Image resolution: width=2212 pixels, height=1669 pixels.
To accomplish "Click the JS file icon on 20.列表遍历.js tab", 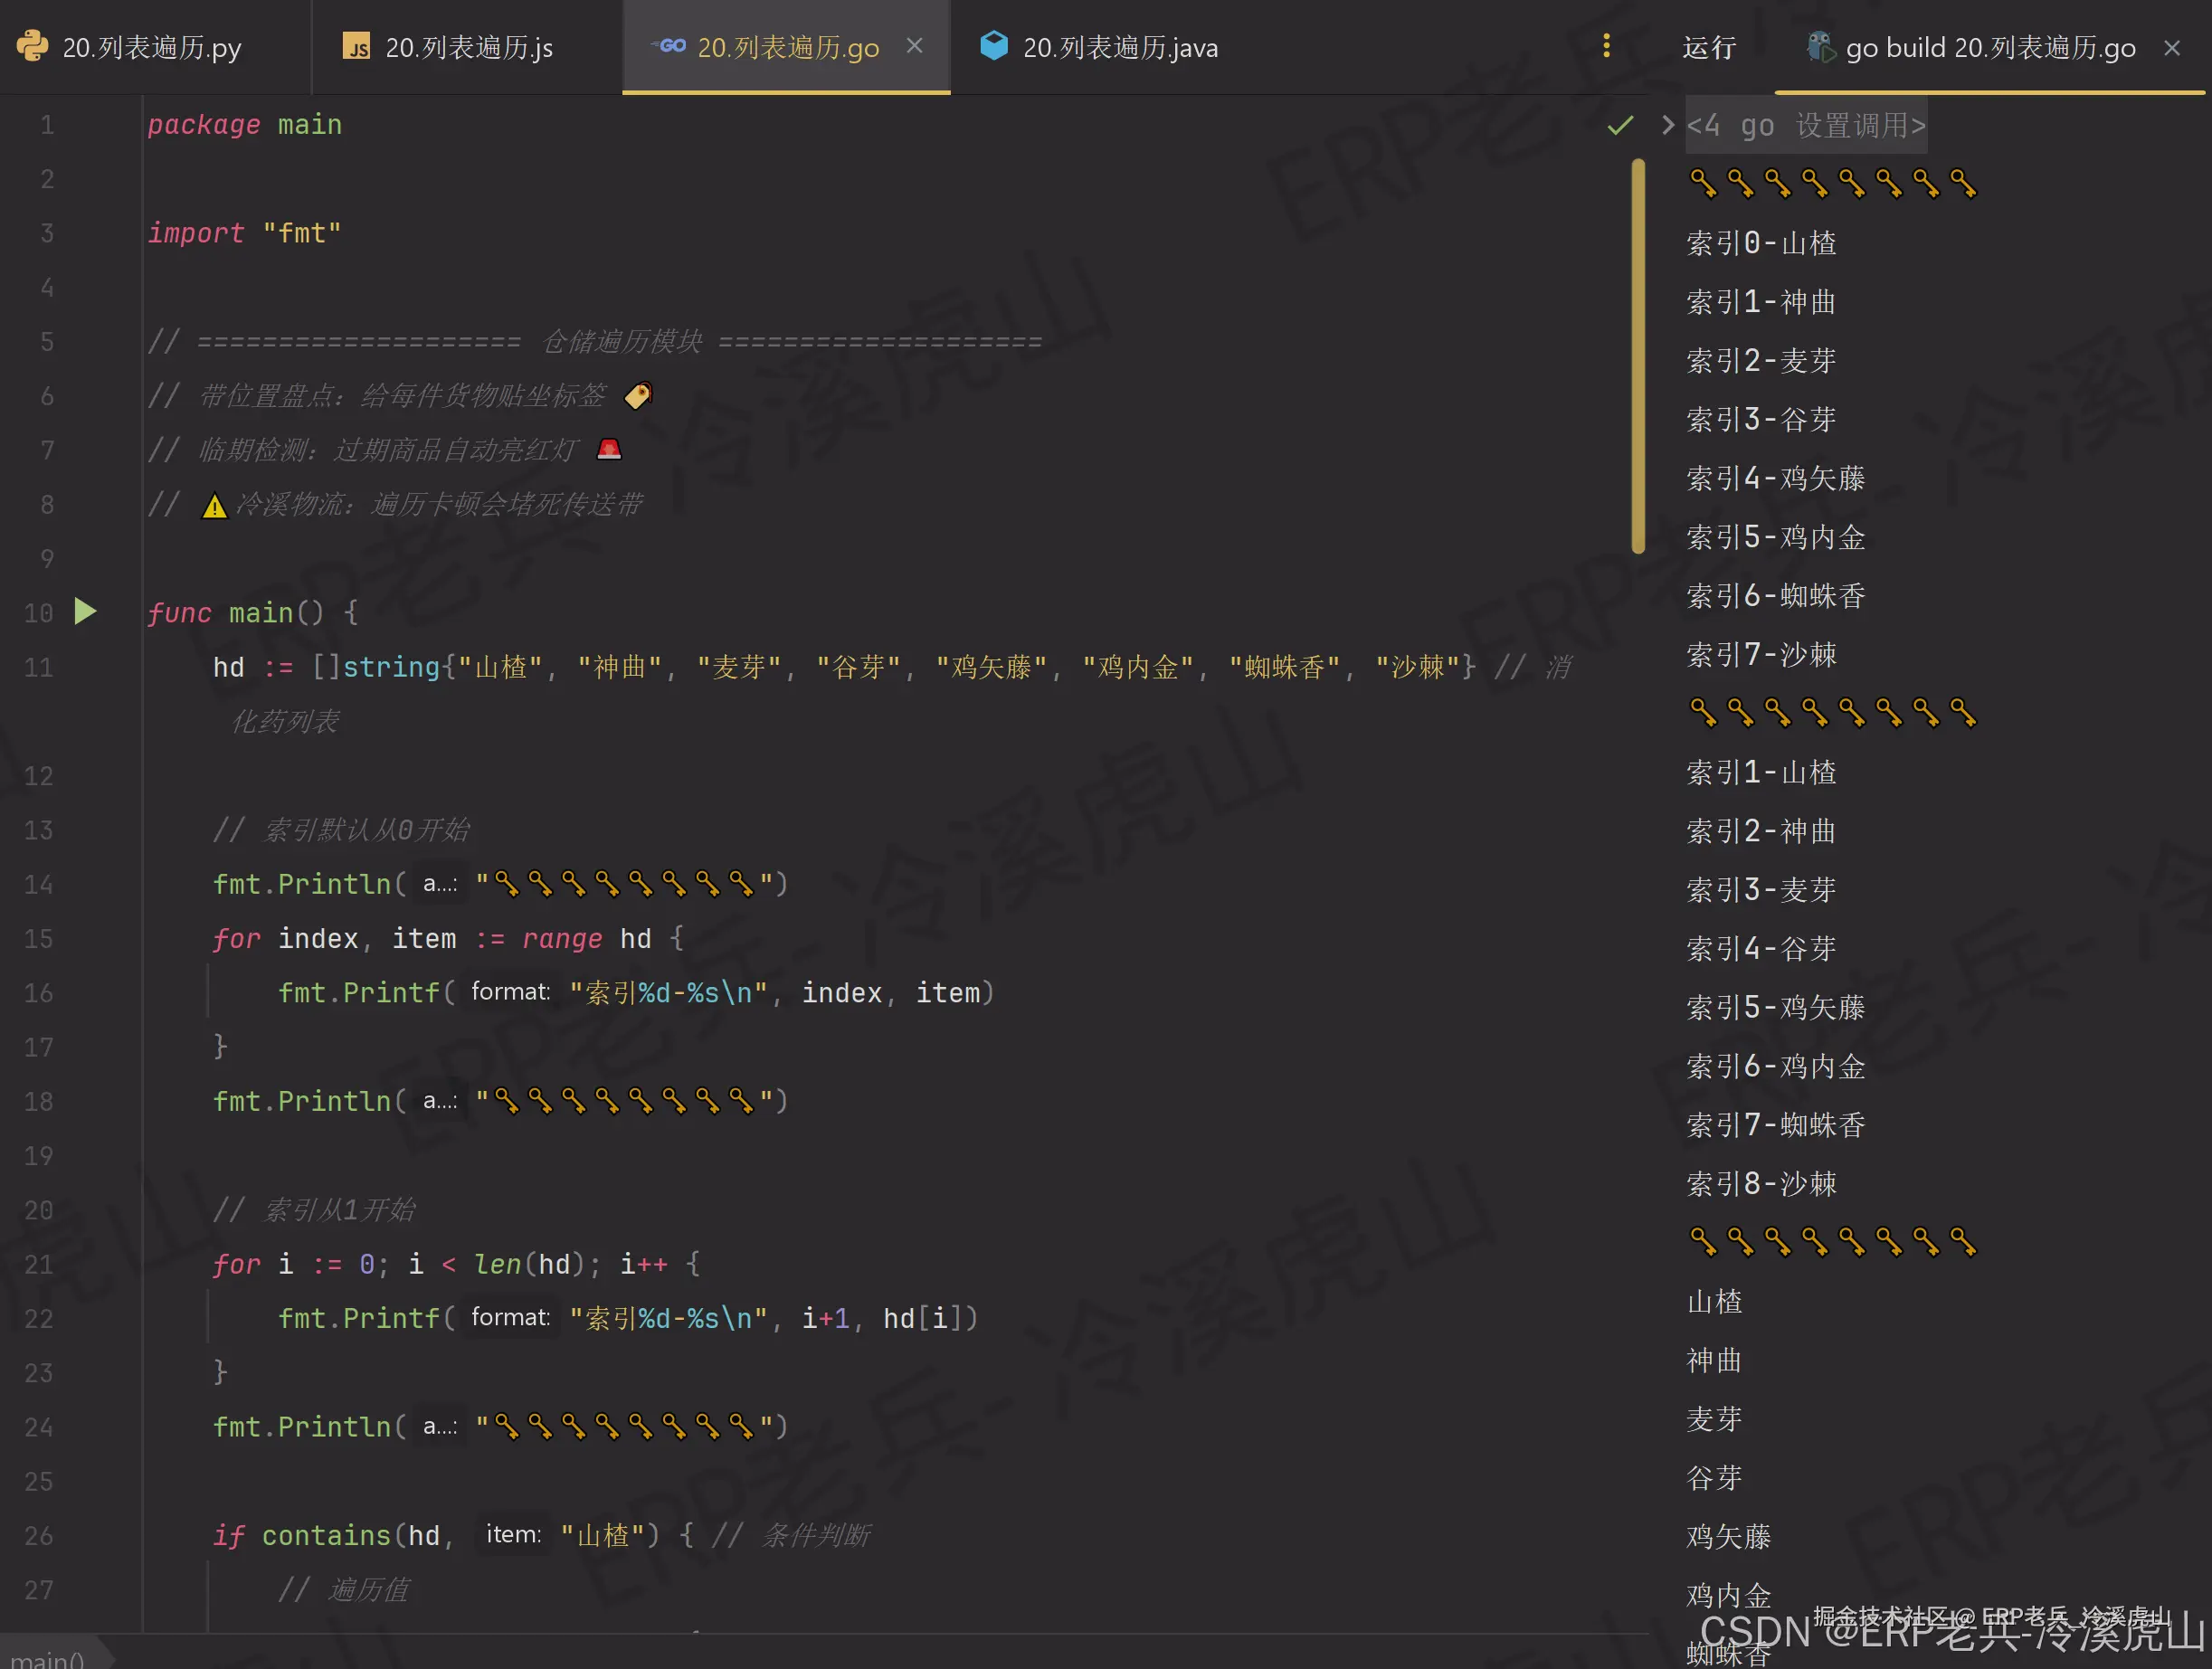I will click(356, 47).
